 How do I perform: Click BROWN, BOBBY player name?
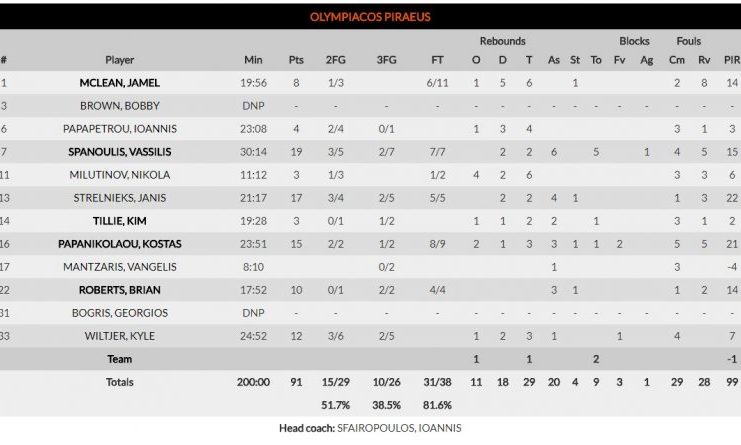pos(119,106)
